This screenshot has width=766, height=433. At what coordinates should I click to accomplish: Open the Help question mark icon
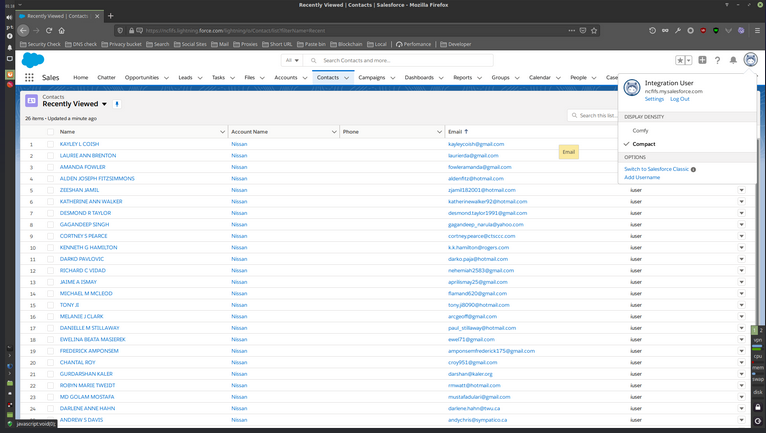717,60
